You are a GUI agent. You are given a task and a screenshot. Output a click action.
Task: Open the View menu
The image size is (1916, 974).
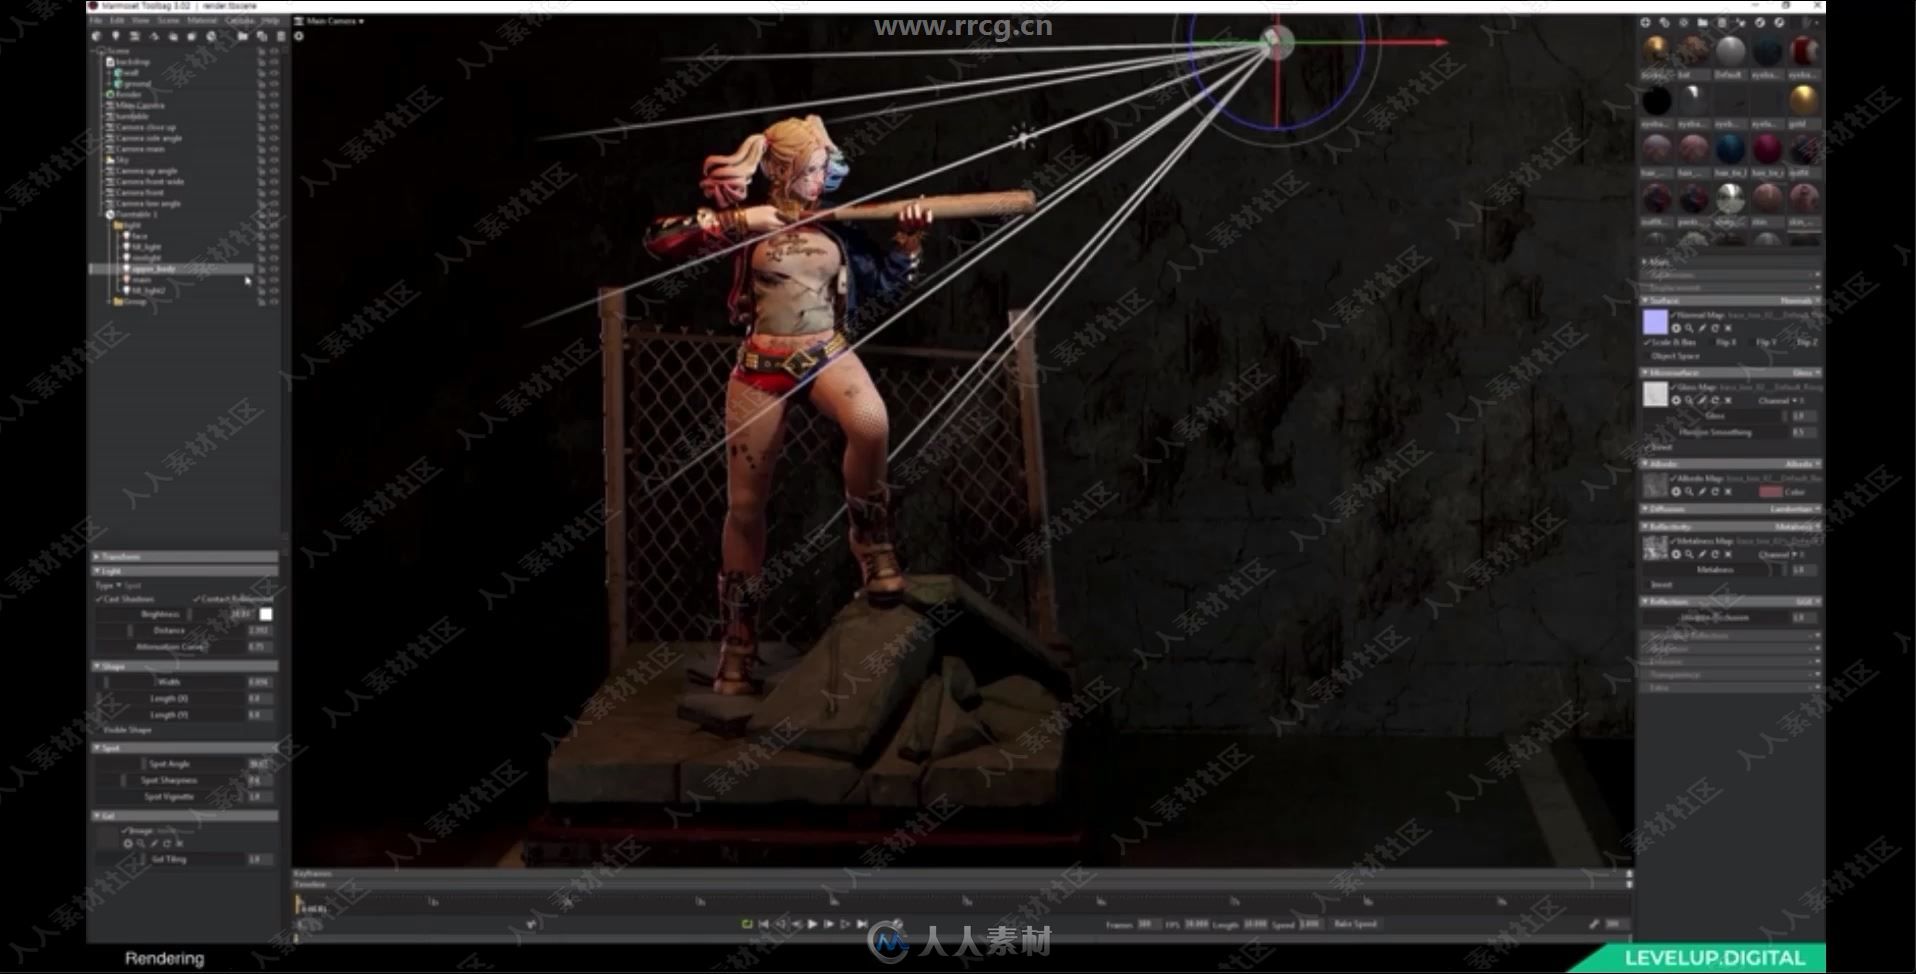click(x=140, y=21)
